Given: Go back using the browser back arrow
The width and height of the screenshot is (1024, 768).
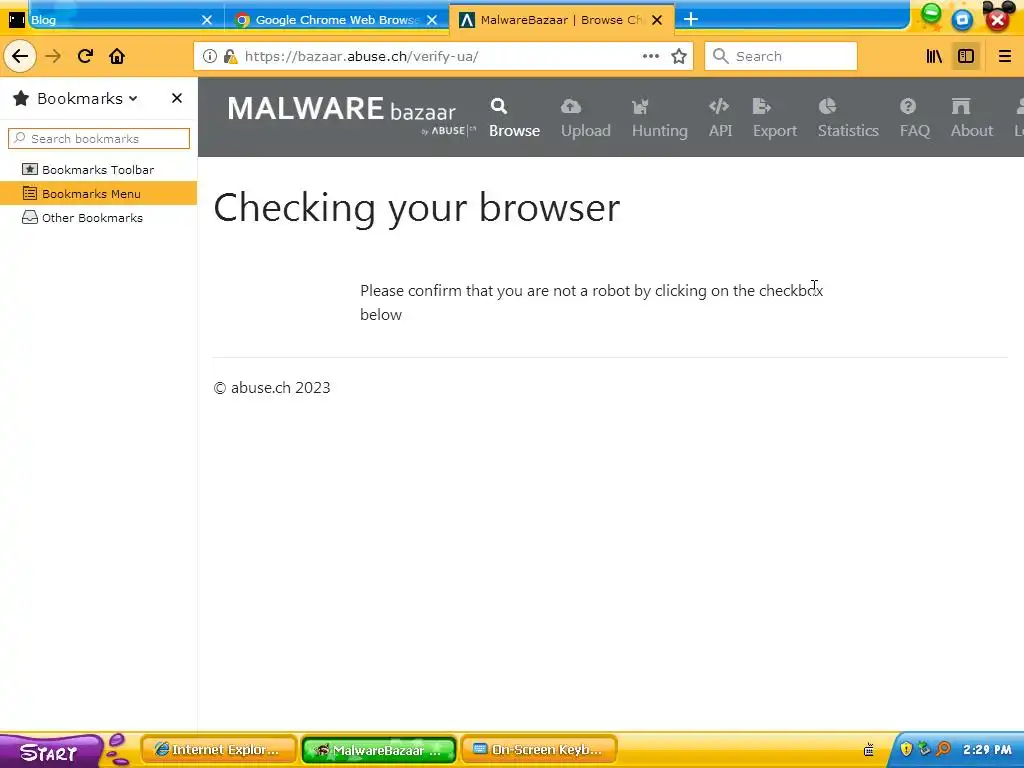Looking at the screenshot, I should coord(20,56).
